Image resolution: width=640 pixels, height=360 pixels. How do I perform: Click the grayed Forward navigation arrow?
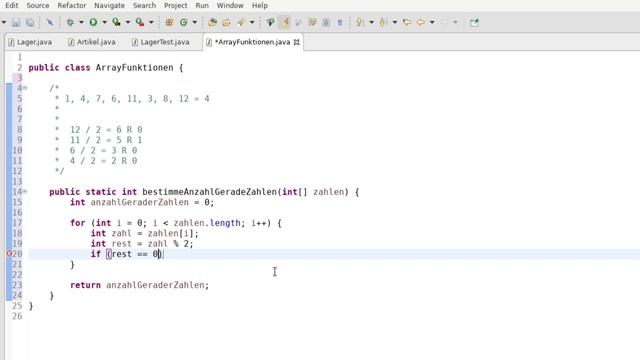click(444, 22)
